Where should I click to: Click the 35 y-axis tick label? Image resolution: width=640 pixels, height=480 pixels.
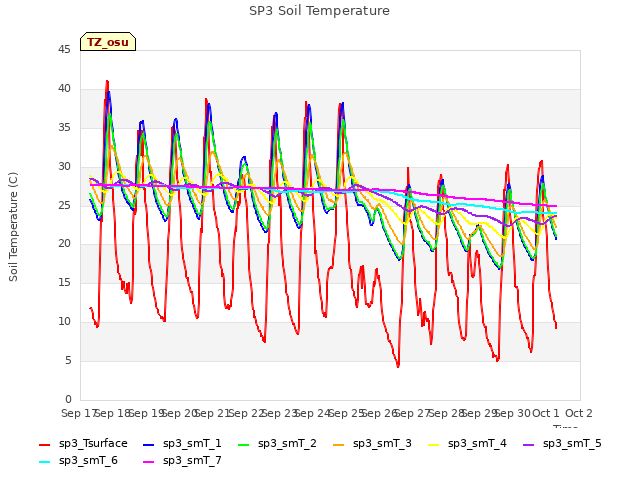(64, 127)
